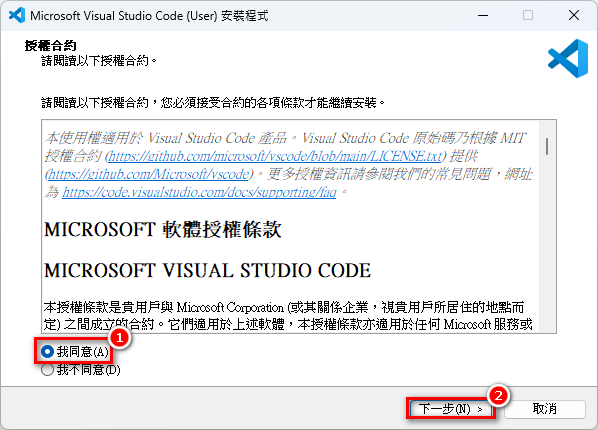
Task: Select the 我同意(A) radio button
Action: point(75,351)
